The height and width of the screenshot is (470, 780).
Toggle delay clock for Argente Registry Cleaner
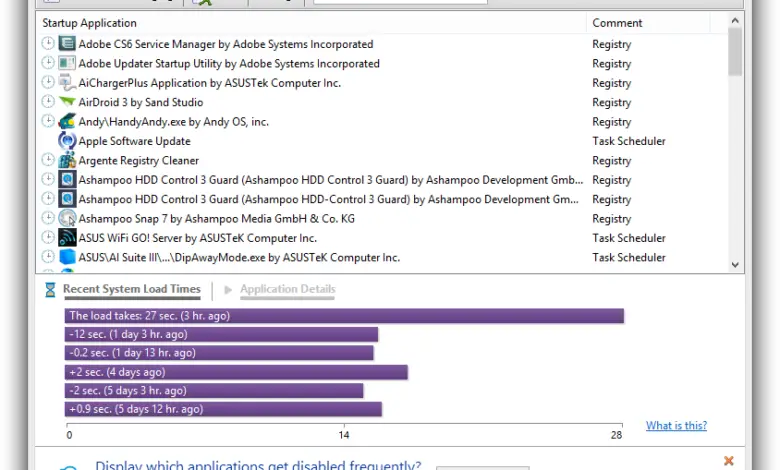coord(48,160)
